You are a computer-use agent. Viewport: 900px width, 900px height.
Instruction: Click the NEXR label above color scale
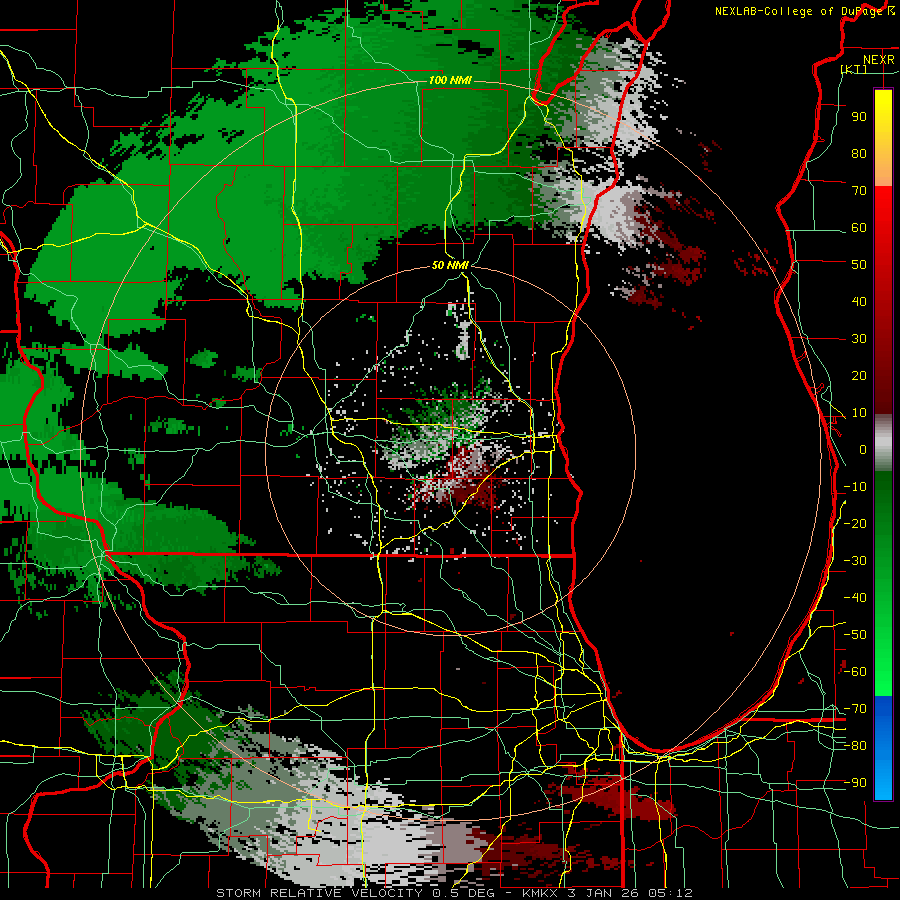coord(879,60)
